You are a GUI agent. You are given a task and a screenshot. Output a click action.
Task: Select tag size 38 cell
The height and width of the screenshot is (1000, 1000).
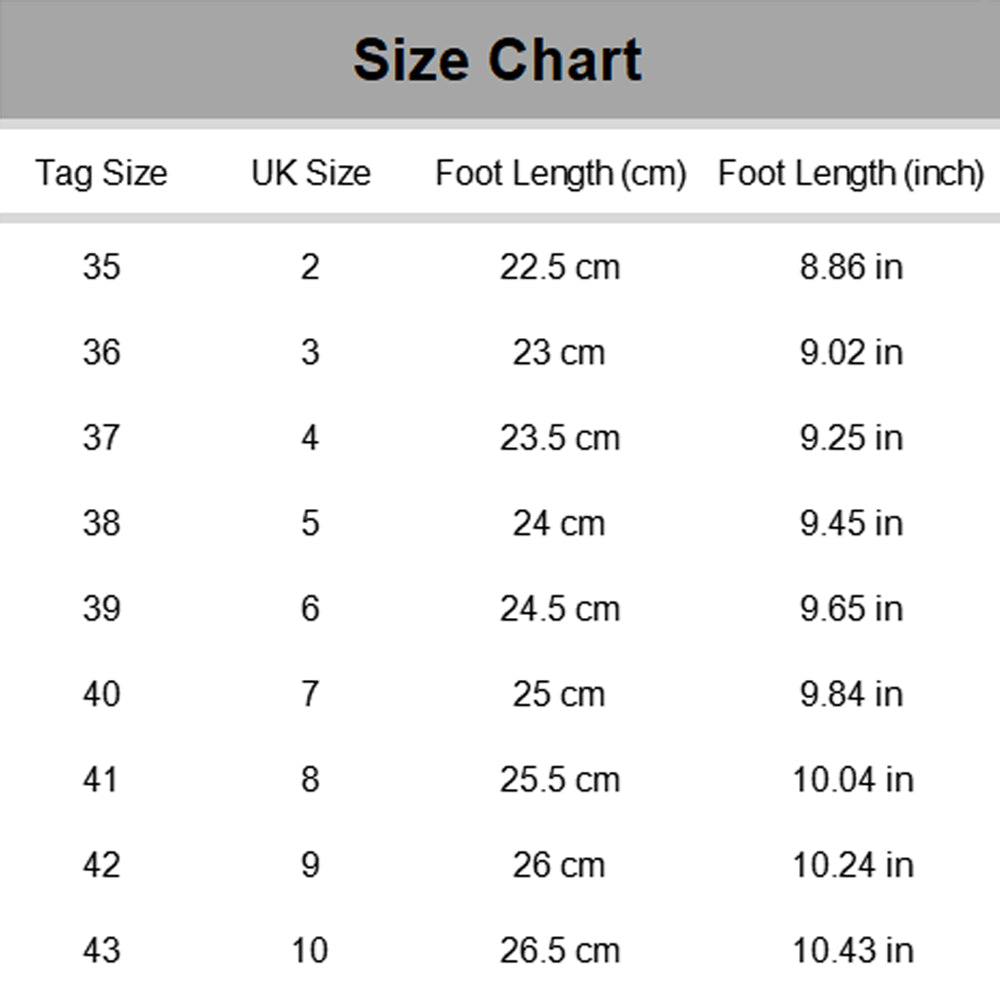[x=101, y=523]
